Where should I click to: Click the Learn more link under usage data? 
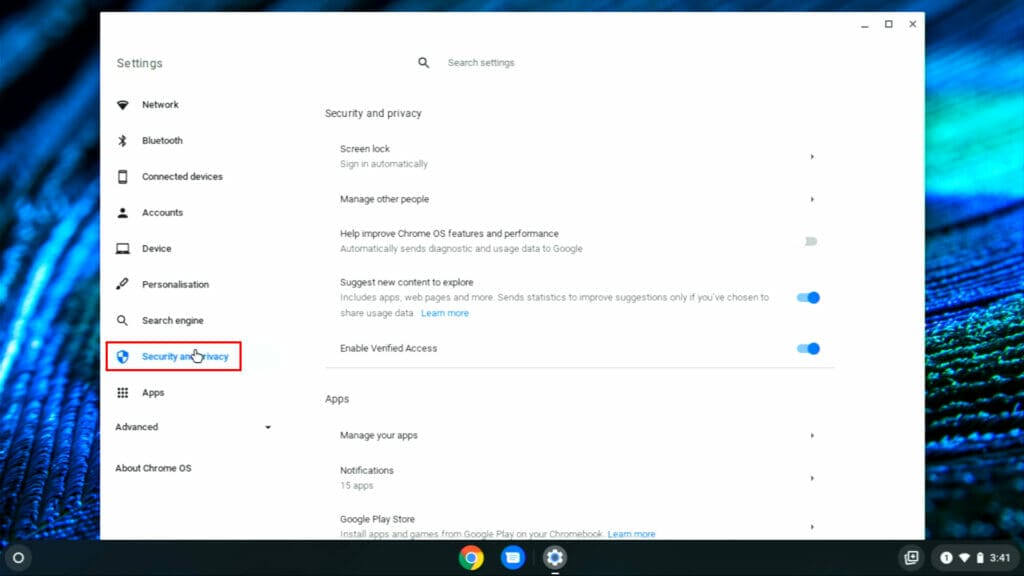445,313
